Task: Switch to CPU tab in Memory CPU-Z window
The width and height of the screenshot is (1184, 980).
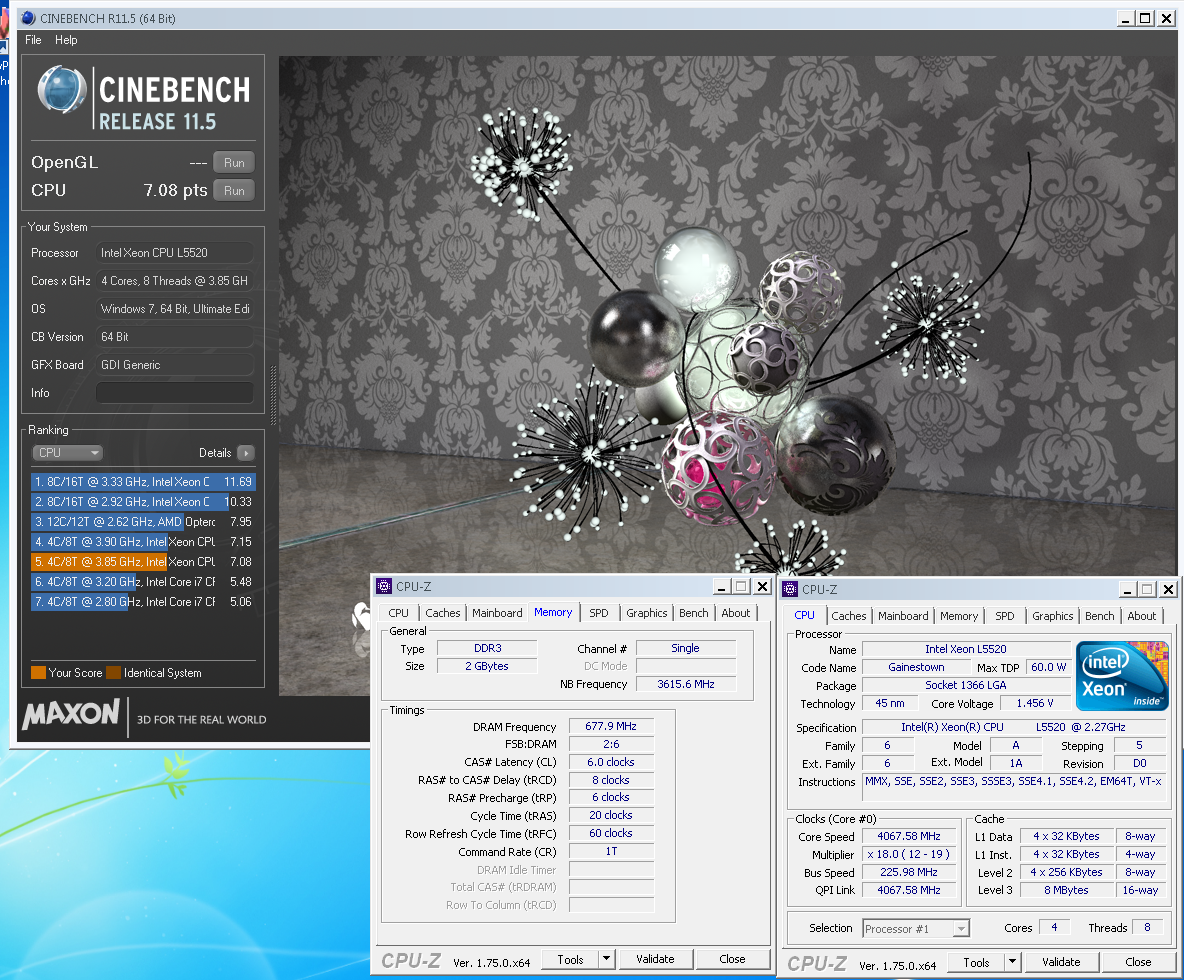Action: tap(399, 613)
